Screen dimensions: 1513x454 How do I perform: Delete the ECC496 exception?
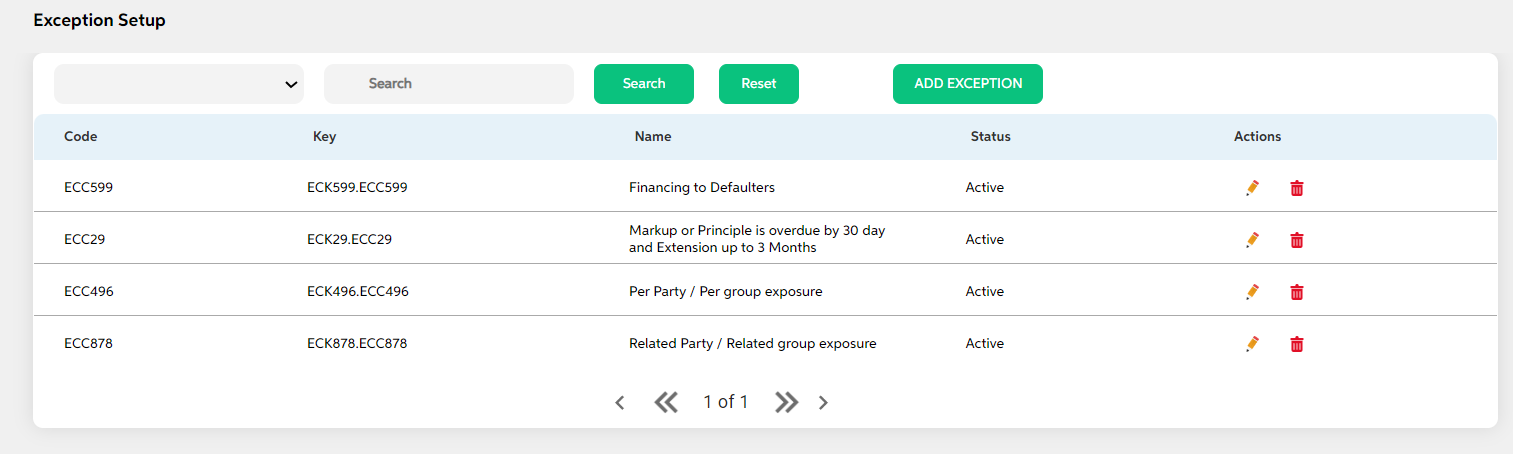coord(1297,292)
